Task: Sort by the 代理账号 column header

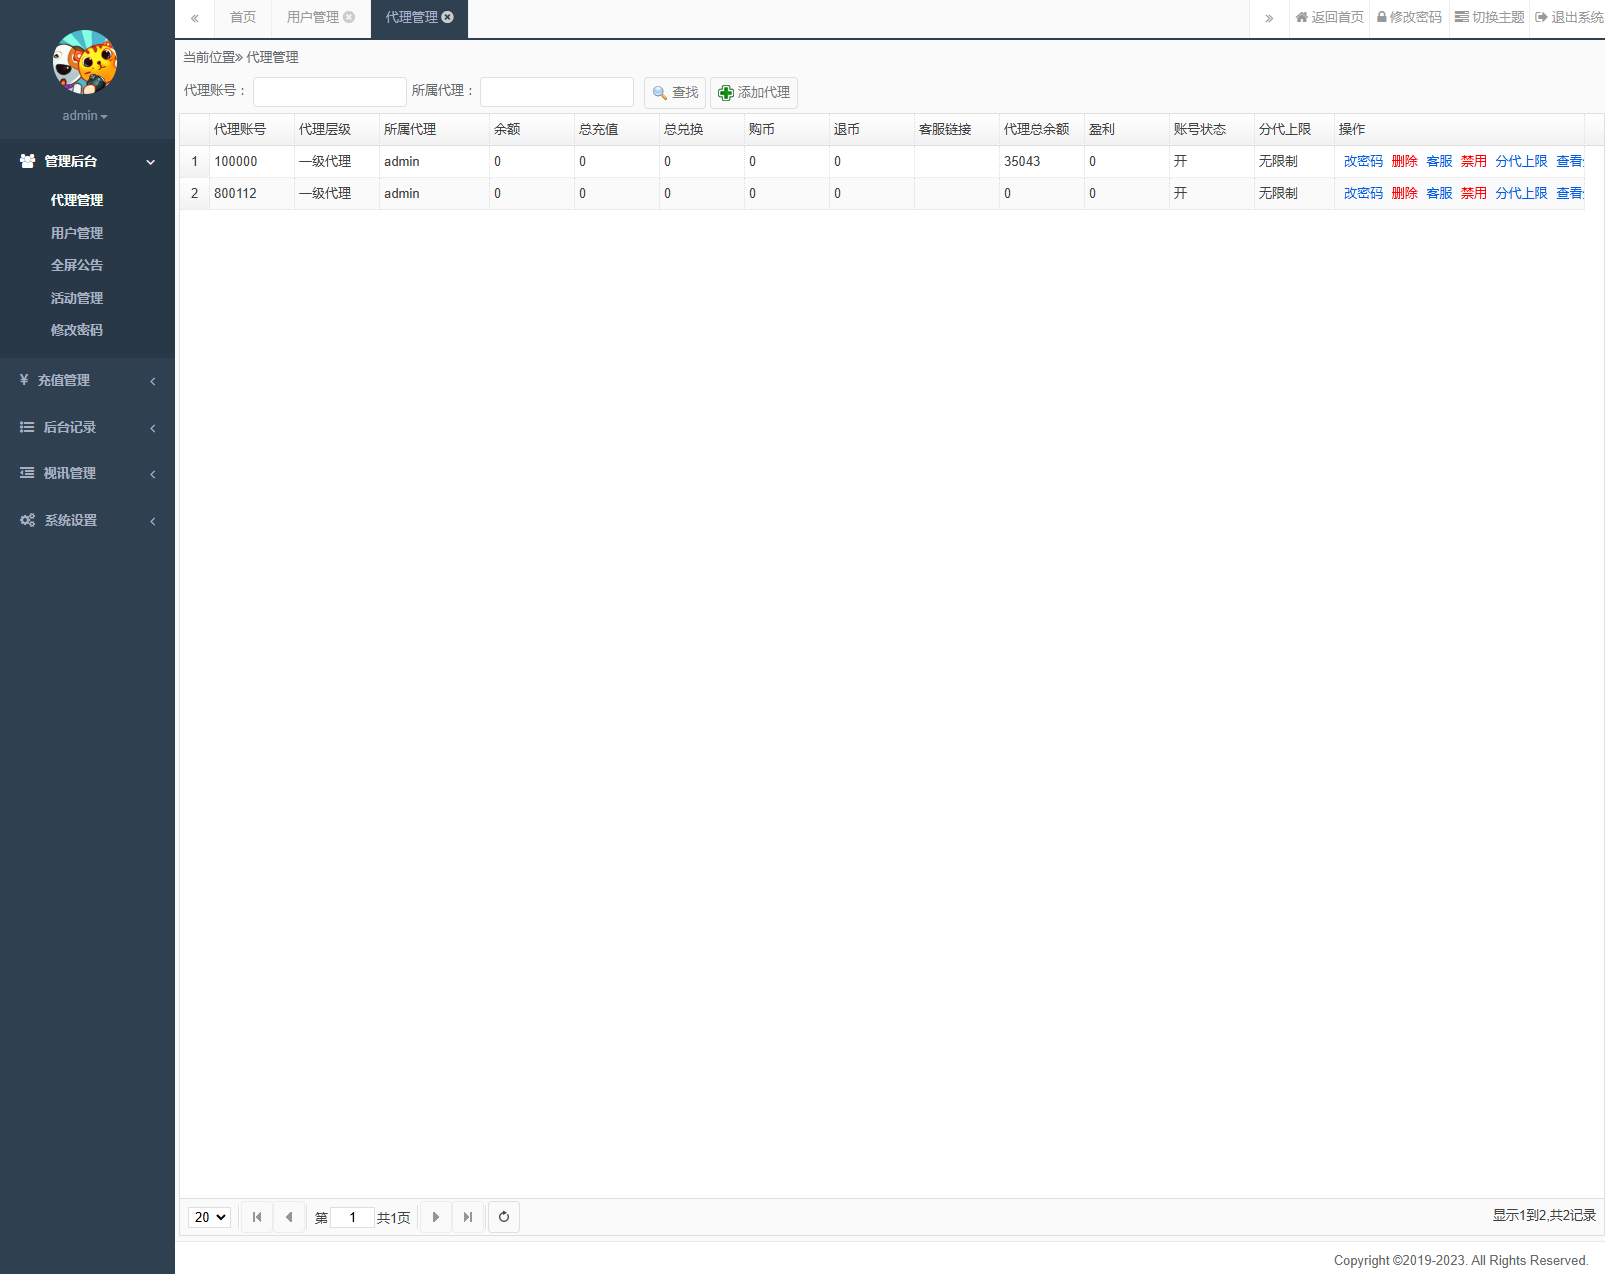Action: pyautogui.click(x=252, y=130)
